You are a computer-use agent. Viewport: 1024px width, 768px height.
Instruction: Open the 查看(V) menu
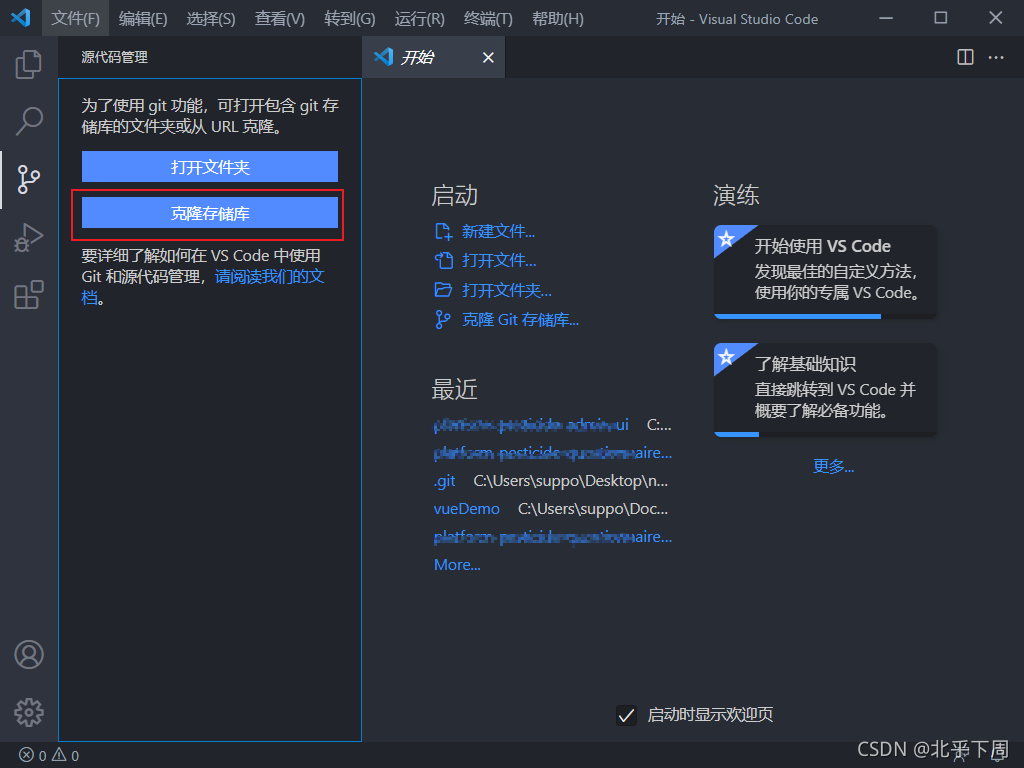(x=280, y=18)
